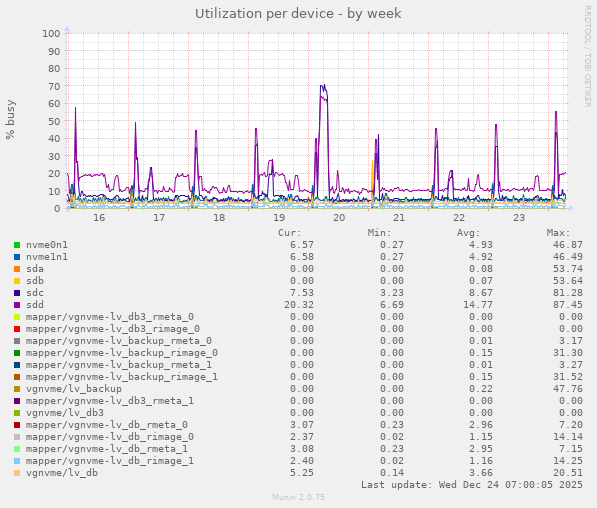Image resolution: width=597 pixels, height=508 pixels.
Task: Click the vgnvme/lv_db legend label
Action: (62, 473)
